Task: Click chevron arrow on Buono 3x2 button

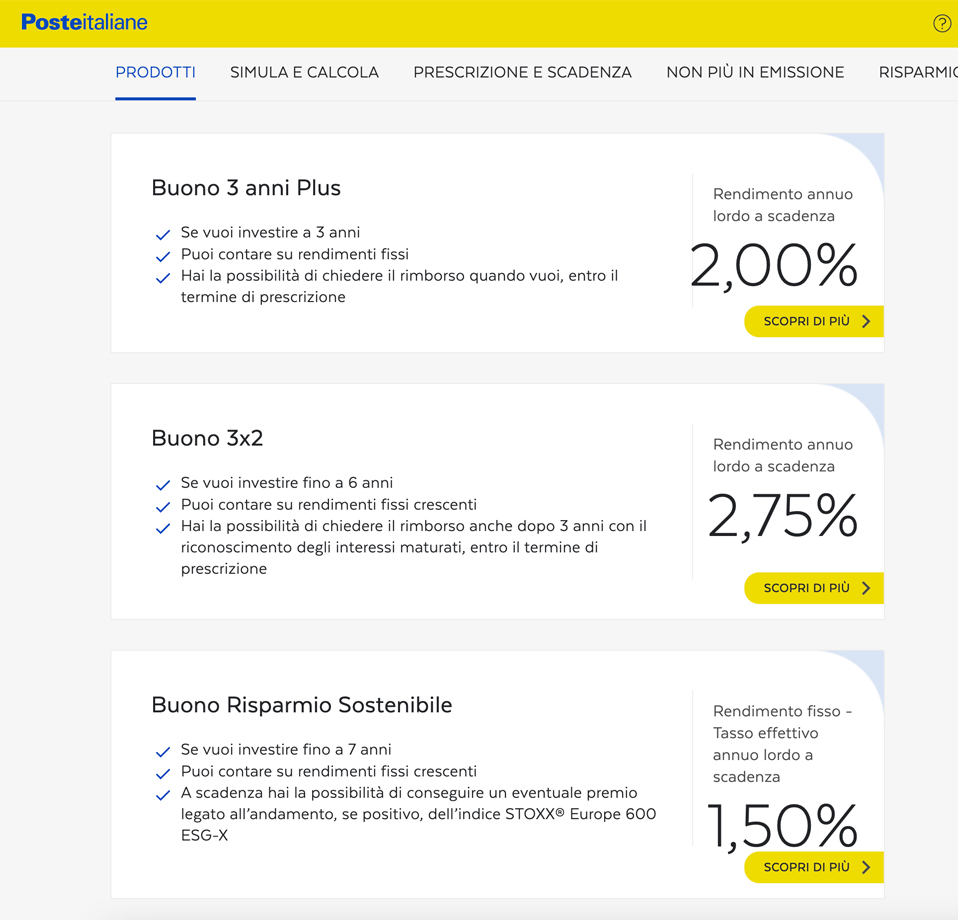Action: point(866,588)
